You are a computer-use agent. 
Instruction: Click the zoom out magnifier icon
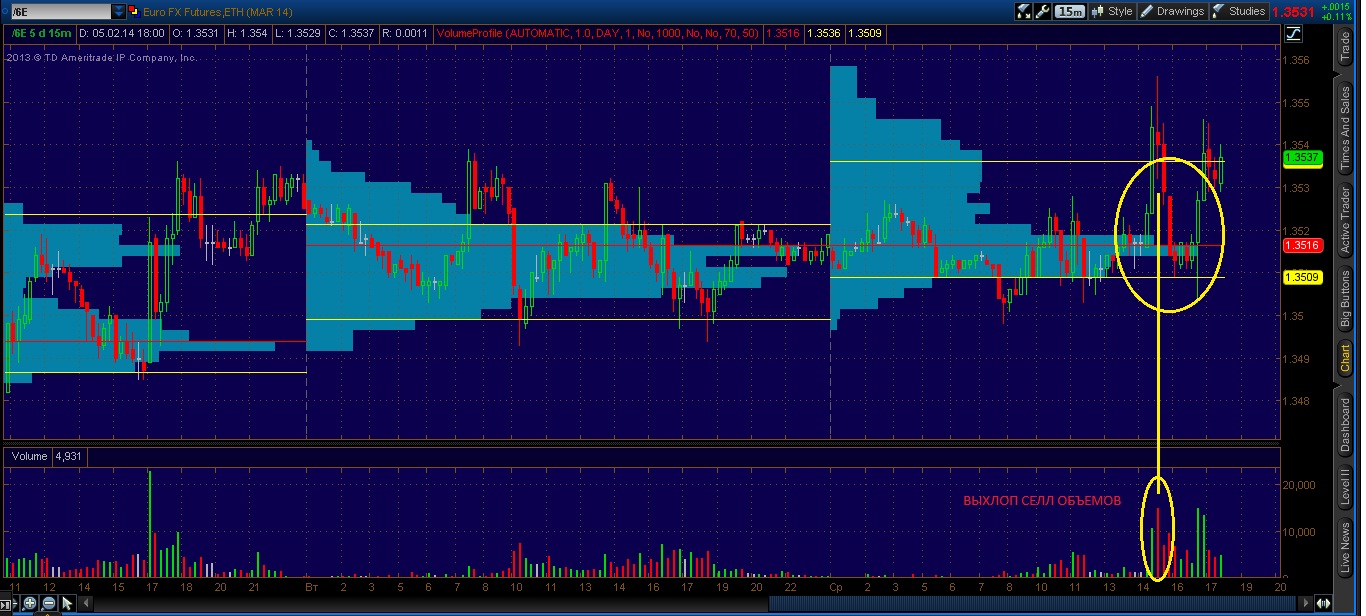(x=49, y=603)
